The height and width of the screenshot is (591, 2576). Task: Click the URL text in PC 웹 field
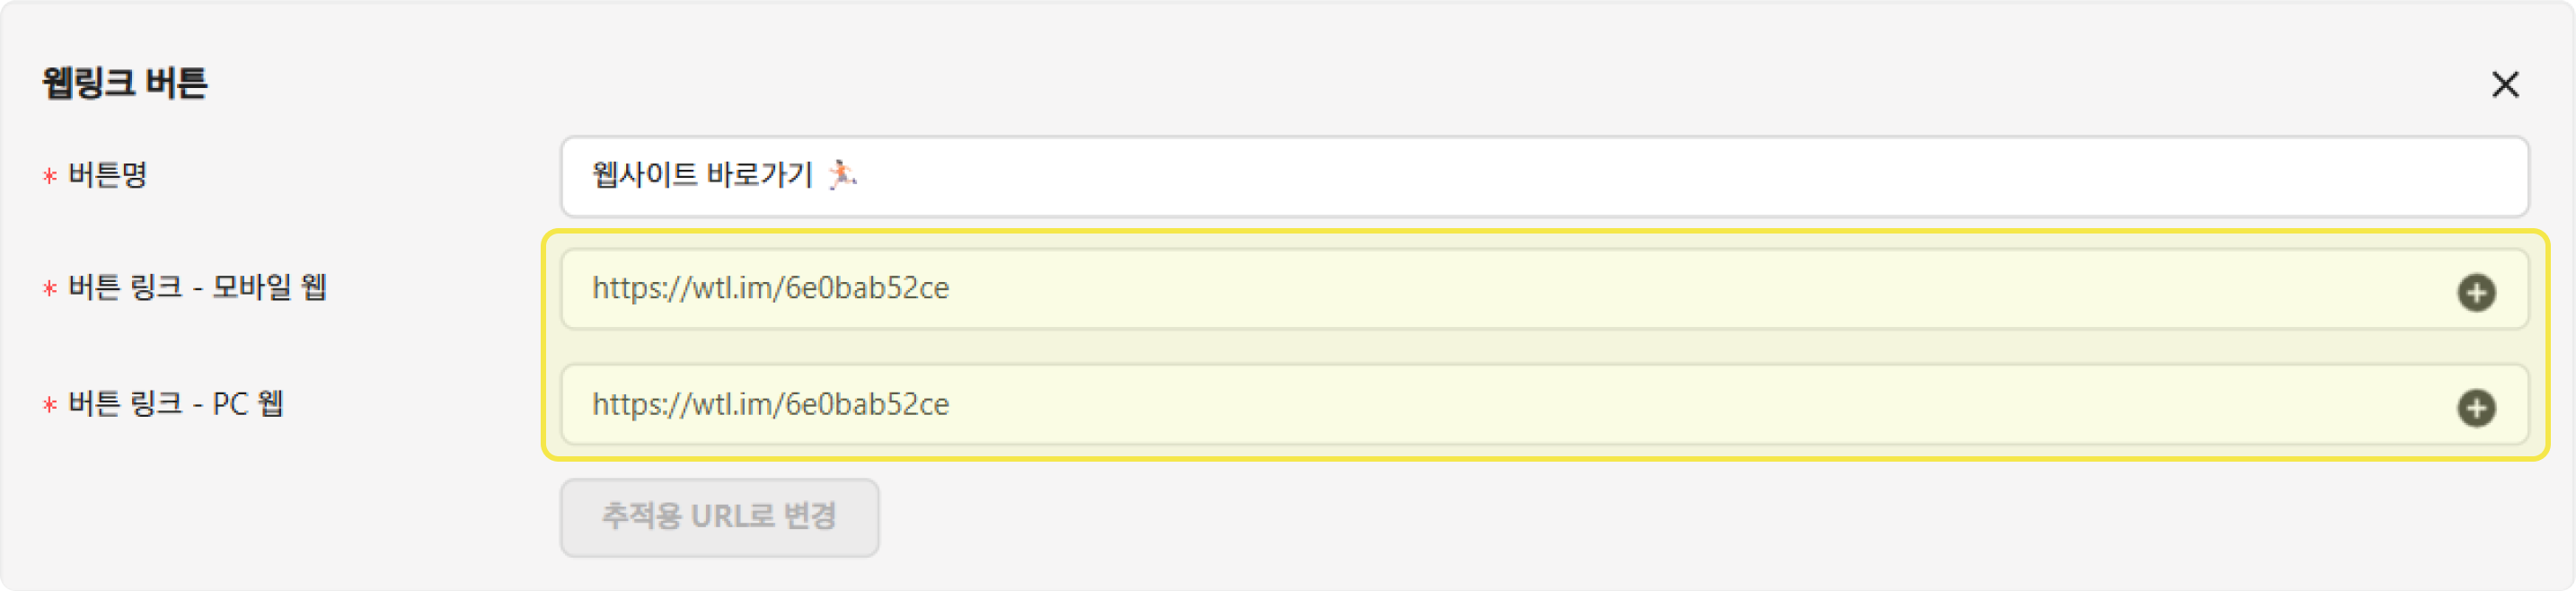(x=770, y=405)
